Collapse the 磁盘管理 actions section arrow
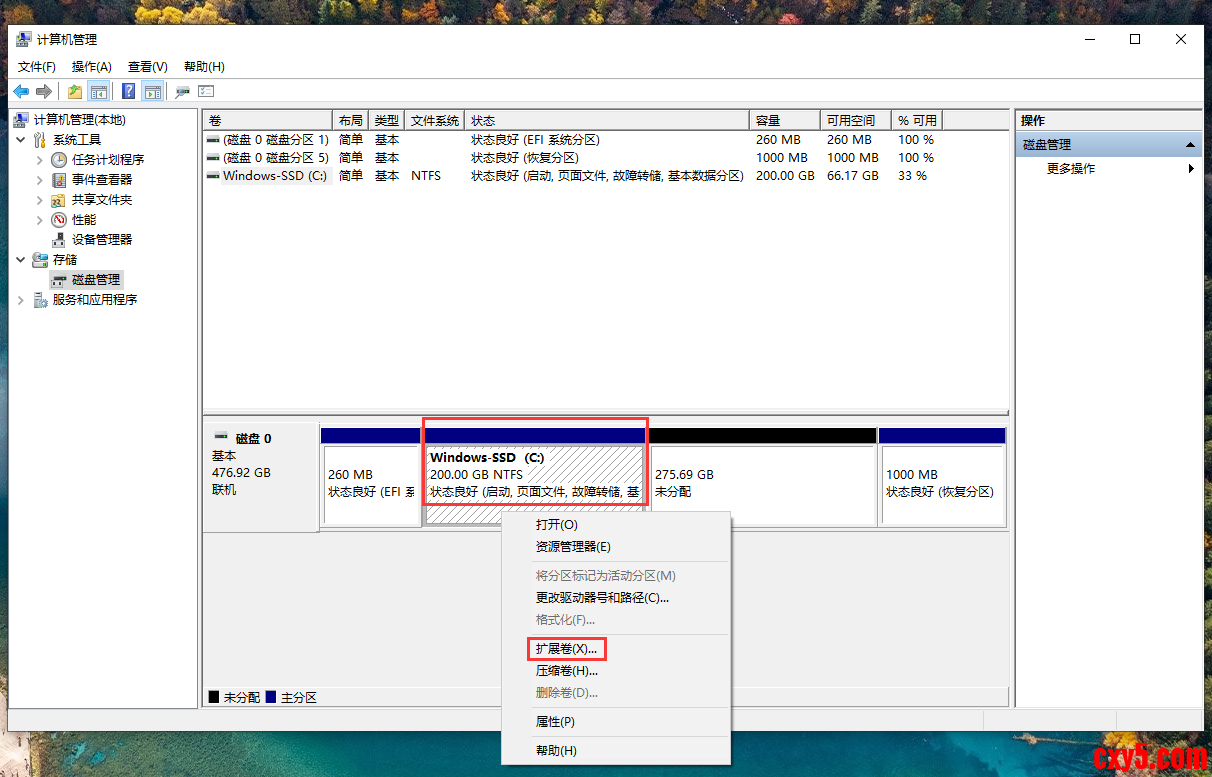This screenshot has width=1212, height=777. pos(1190,145)
